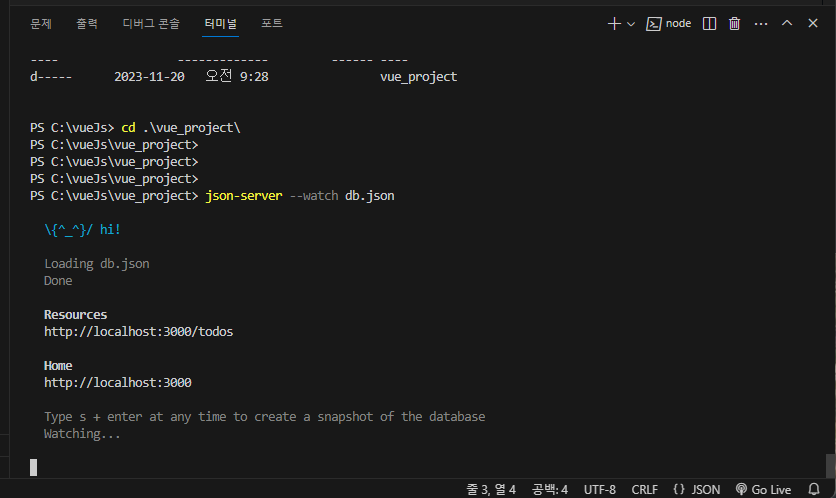Image resolution: width=836 pixels, height=498 pixels.
Task: Open notifications bell icon
Action: 814,489
